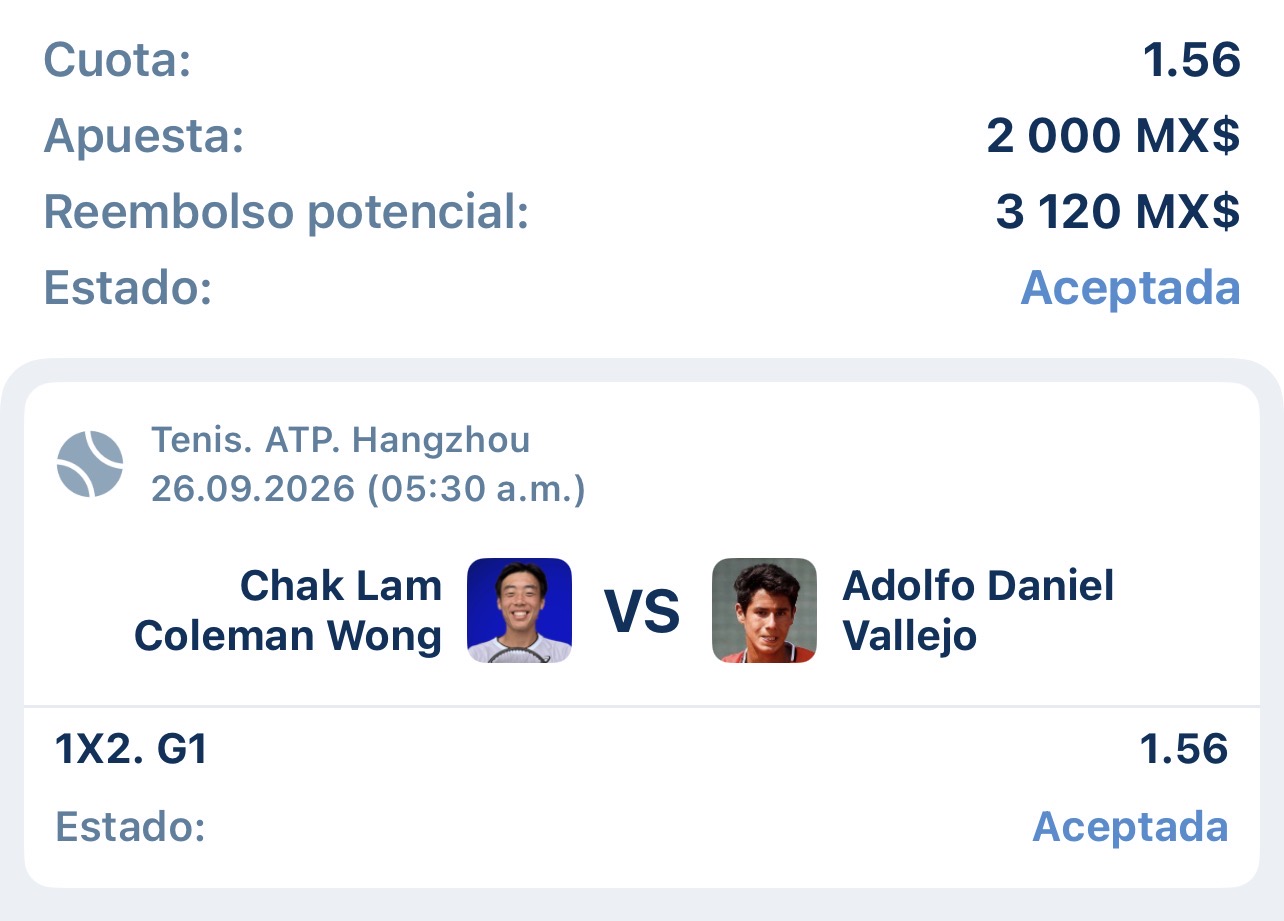The width and height of the screenshot is (1284, 921).
Task: Tap the Apuesta amount 2 000 MX$
Action: pyautogui.click(x=1113, y=136)
